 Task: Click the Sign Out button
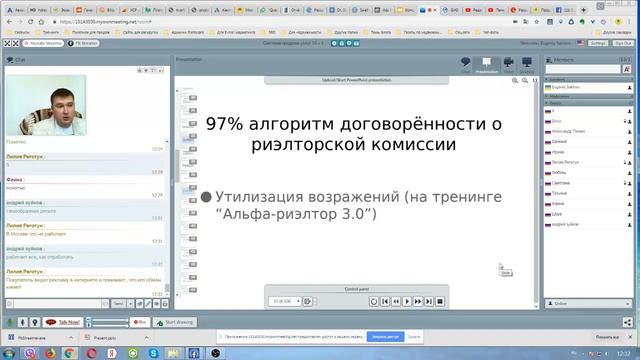tap(623, 43)
